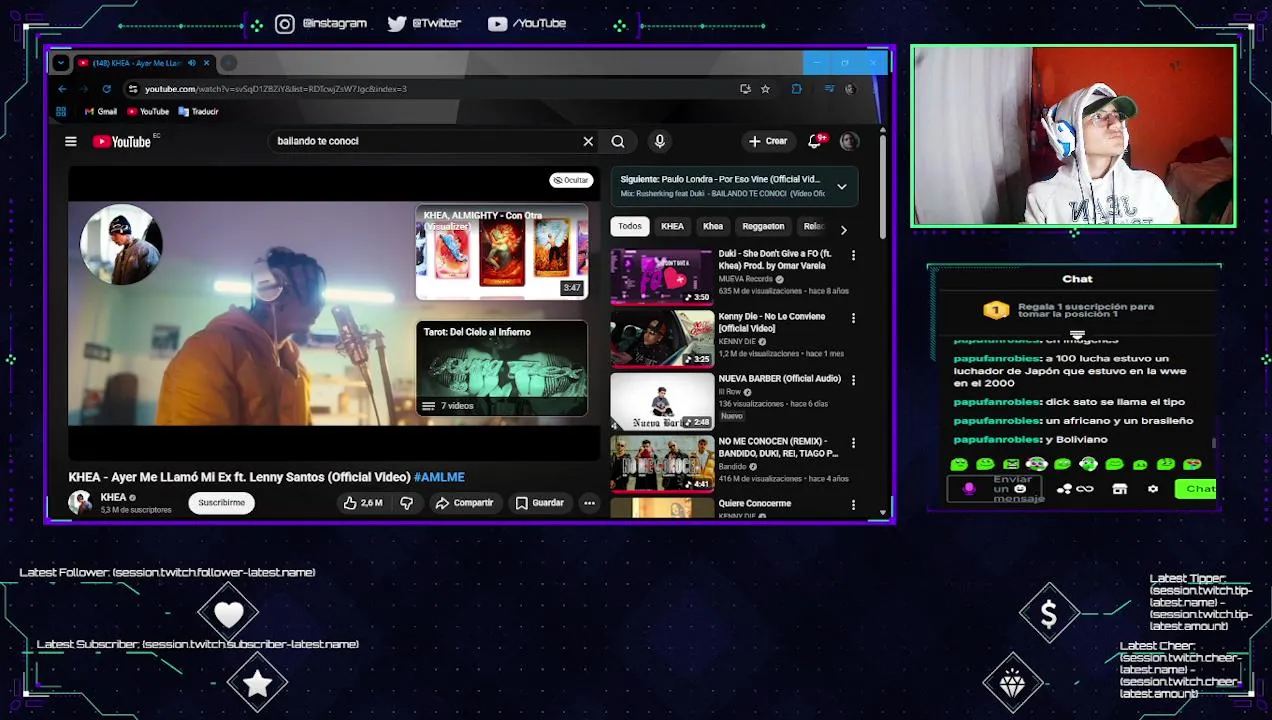
Task: Focus the YouTube search box
Action: pyautogui.click(x=425, y=141)
